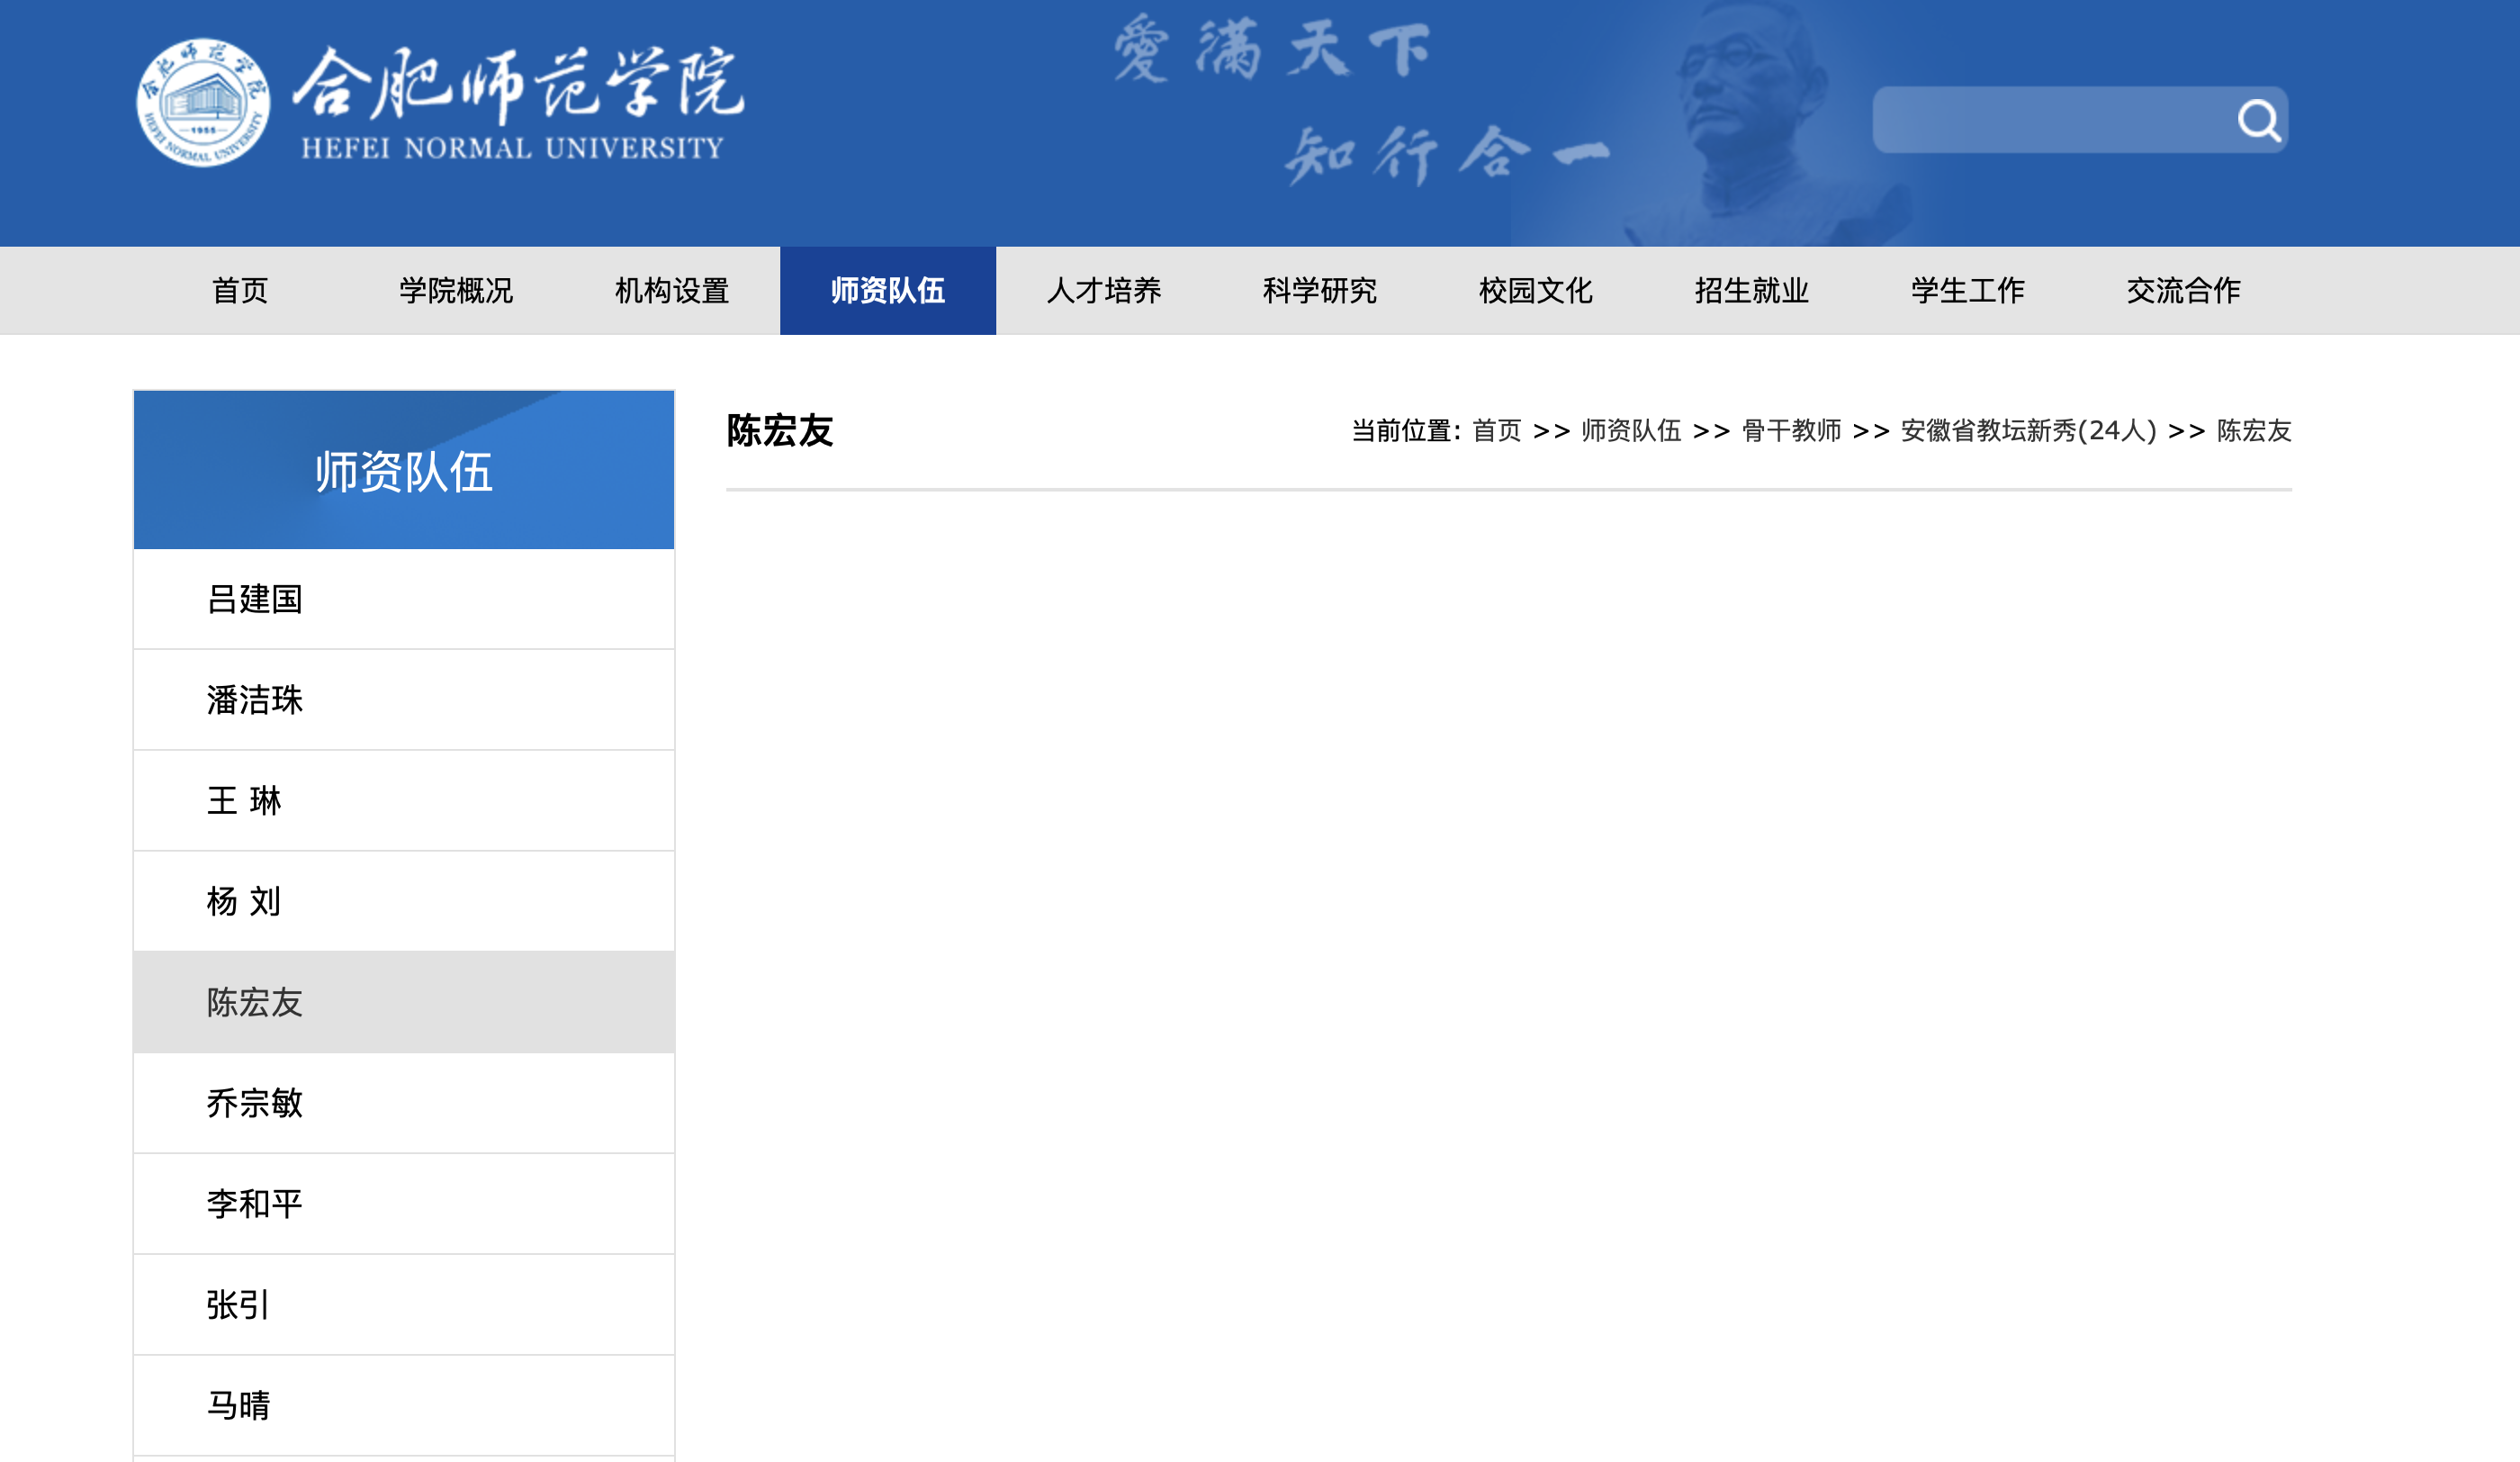Viewport: 2520px width, 1462px height.
Task: Go to 交流合作 in the navigation bar
Action: [2184, 291]
